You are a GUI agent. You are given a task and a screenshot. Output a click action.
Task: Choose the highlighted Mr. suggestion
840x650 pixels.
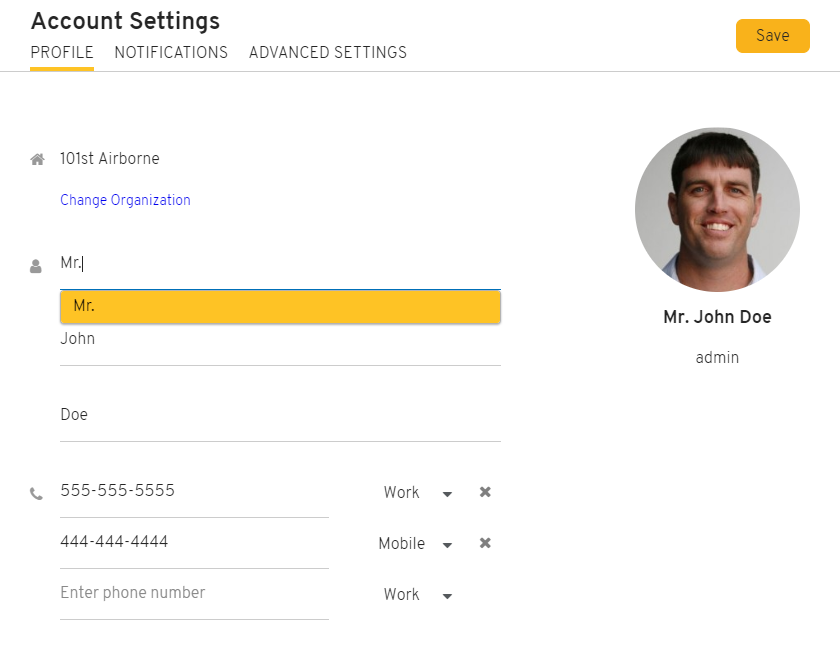pyautogui.click(x=280, y=307)
